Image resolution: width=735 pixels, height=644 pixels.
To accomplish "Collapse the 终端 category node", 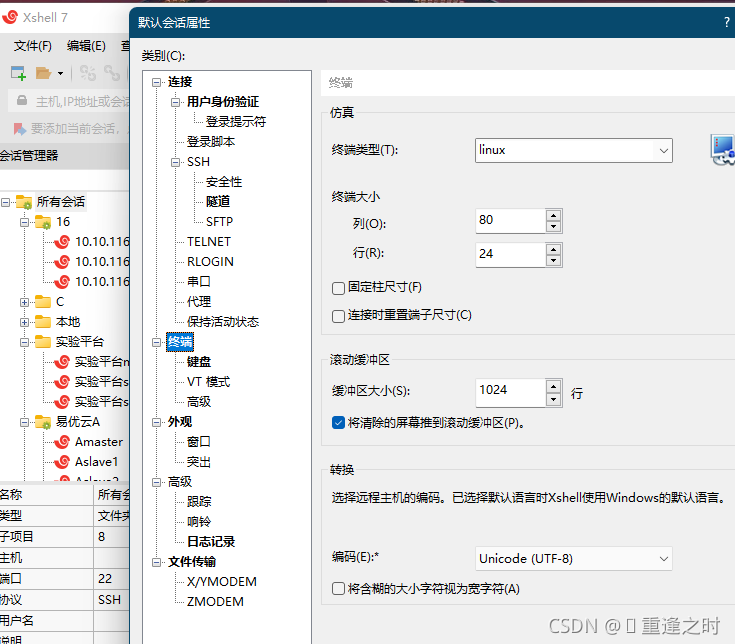I will point(156,343).
